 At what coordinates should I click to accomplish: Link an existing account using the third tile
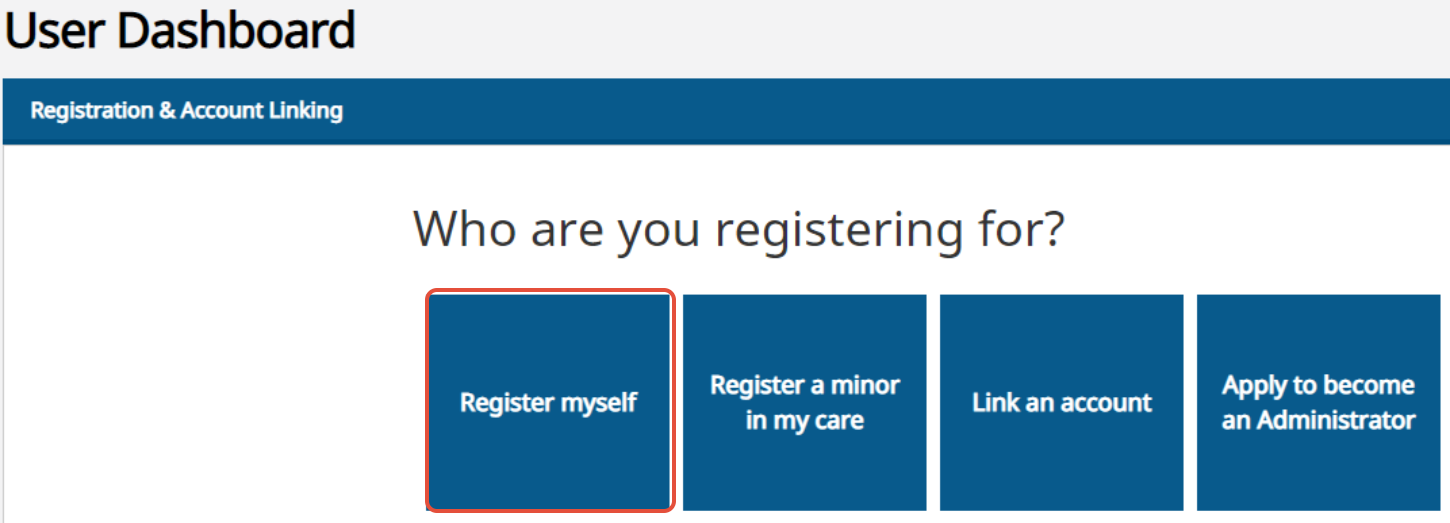(x=1061, y=402)
